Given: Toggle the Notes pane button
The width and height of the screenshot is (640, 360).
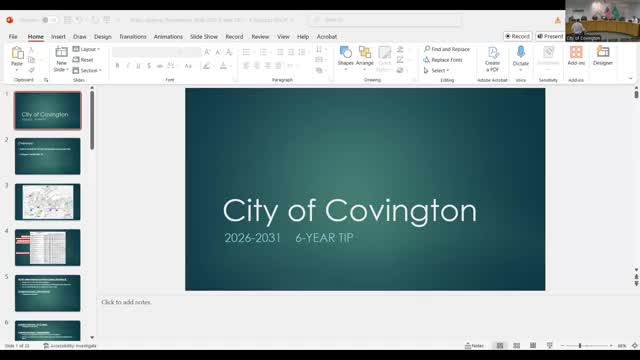Looking at the screenshot, I should point(474,346).
